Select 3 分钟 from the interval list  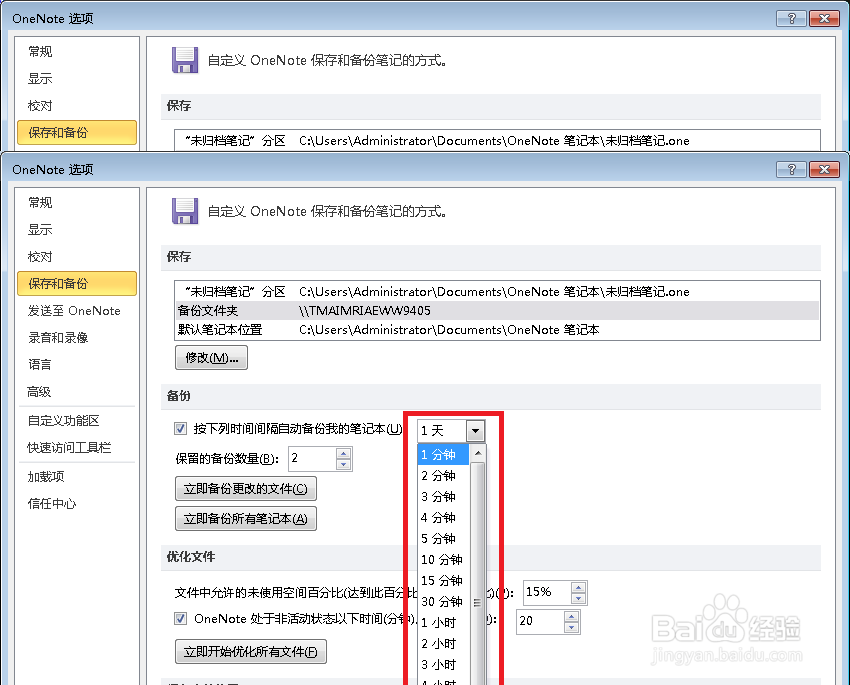coord(443,497)
